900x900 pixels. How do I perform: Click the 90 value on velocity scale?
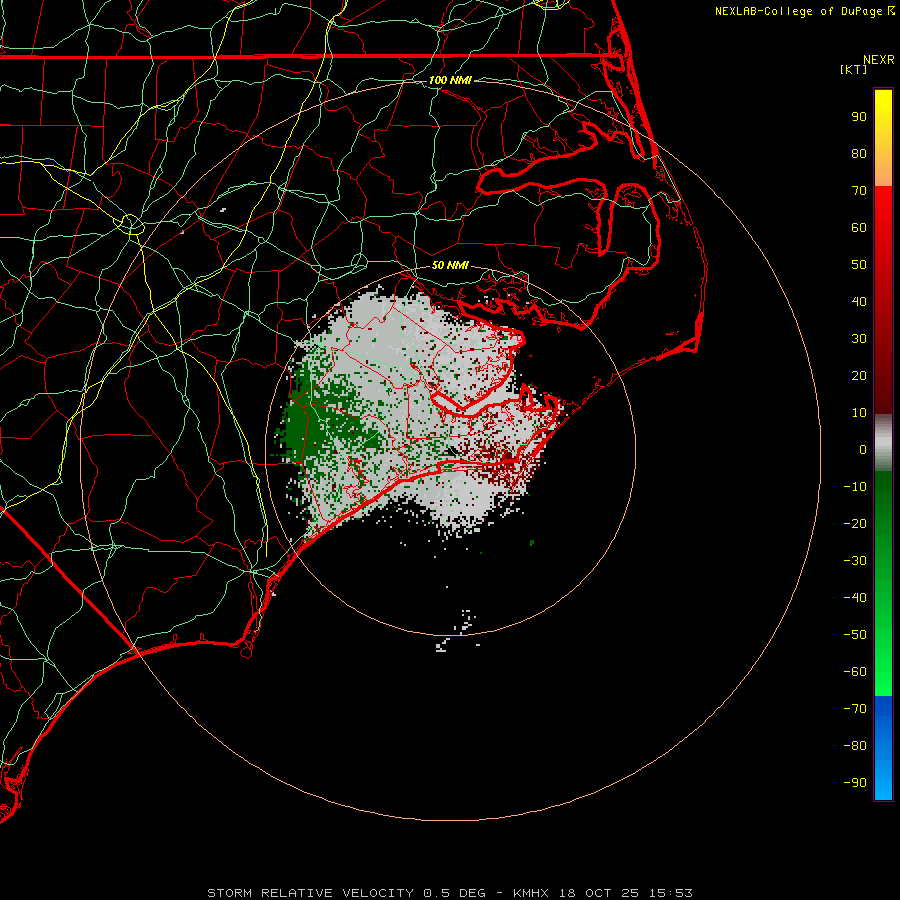tap(859, 117)
